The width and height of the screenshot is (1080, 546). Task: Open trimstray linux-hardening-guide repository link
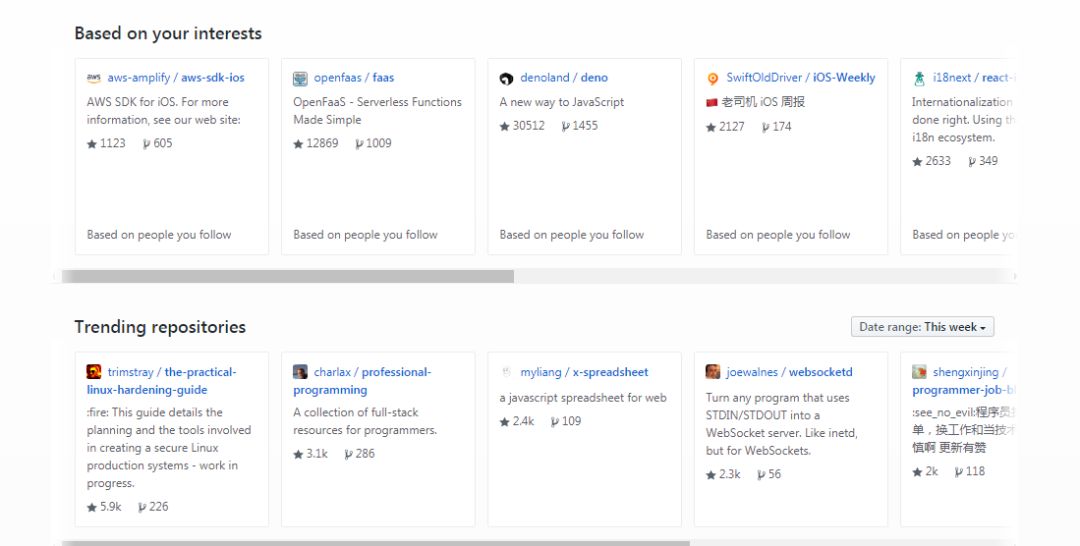tap(162, 381)
